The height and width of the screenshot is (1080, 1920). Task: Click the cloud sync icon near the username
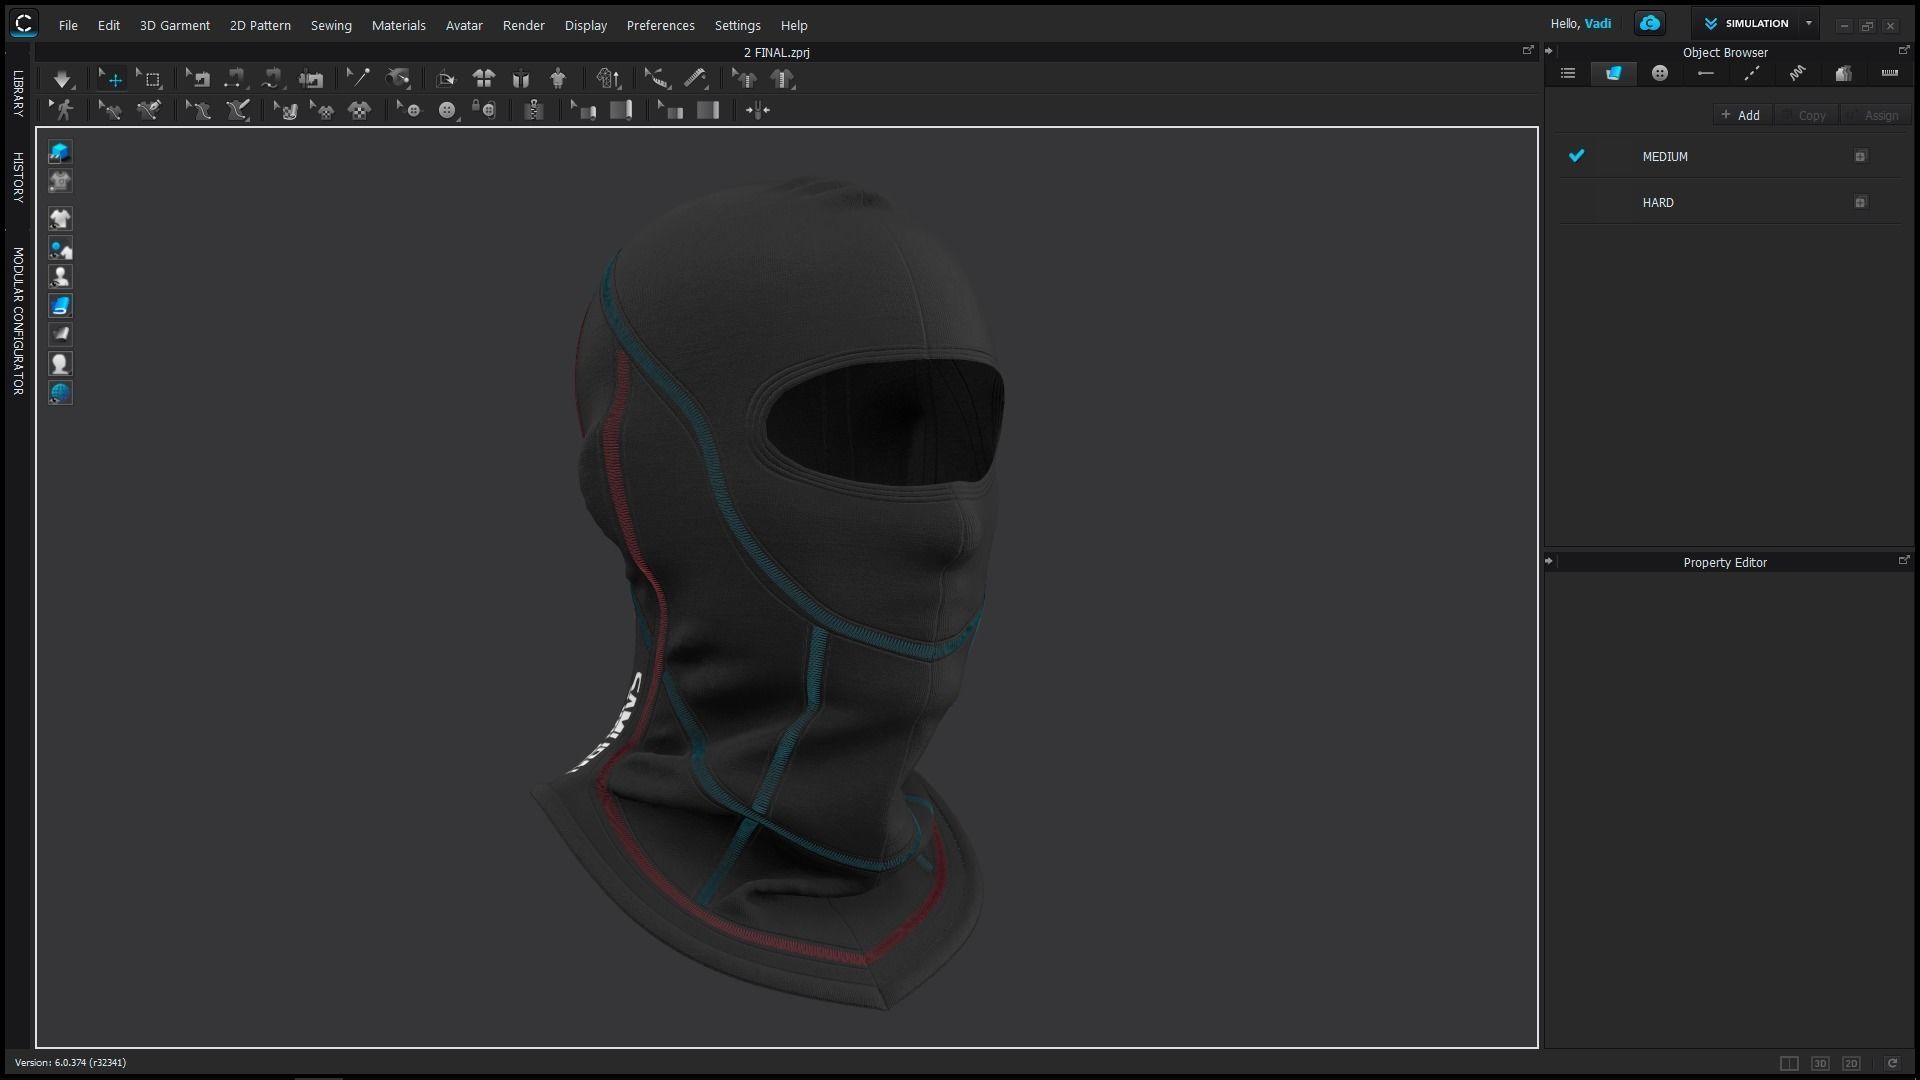(1648, 23)
